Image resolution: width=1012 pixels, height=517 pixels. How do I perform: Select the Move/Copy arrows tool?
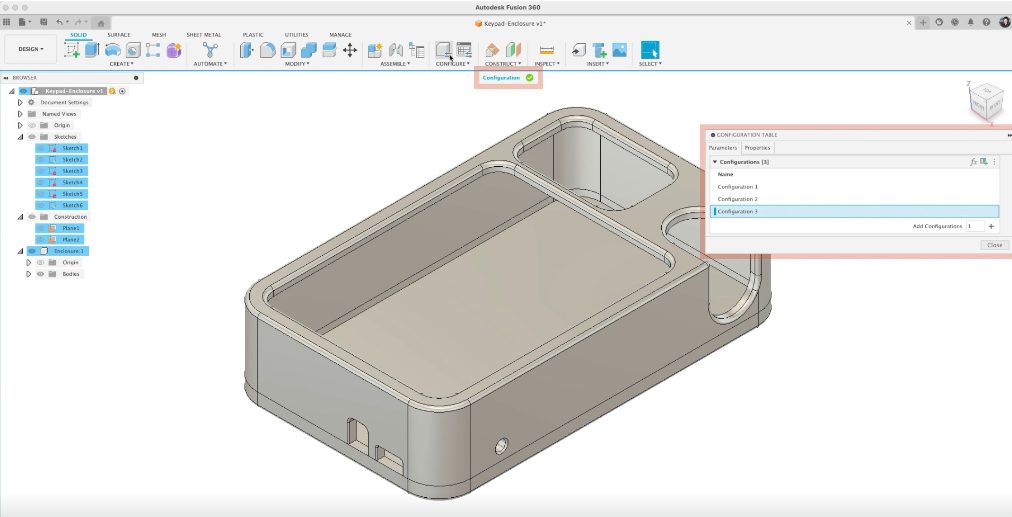tap(350, 49)
